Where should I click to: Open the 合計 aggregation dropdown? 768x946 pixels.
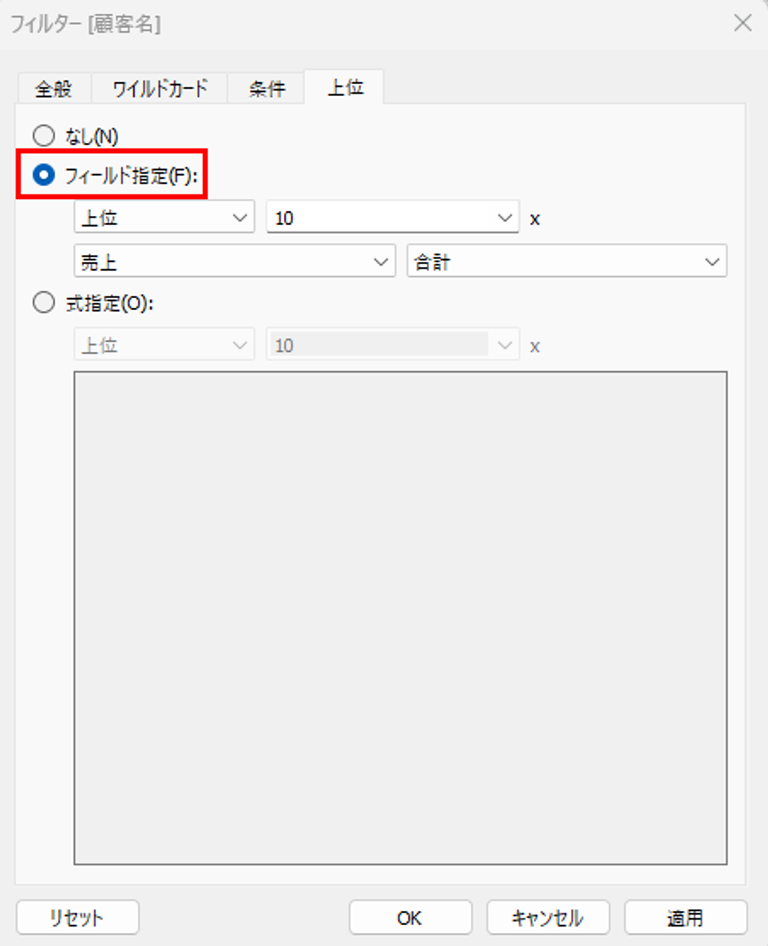(567, 261)
